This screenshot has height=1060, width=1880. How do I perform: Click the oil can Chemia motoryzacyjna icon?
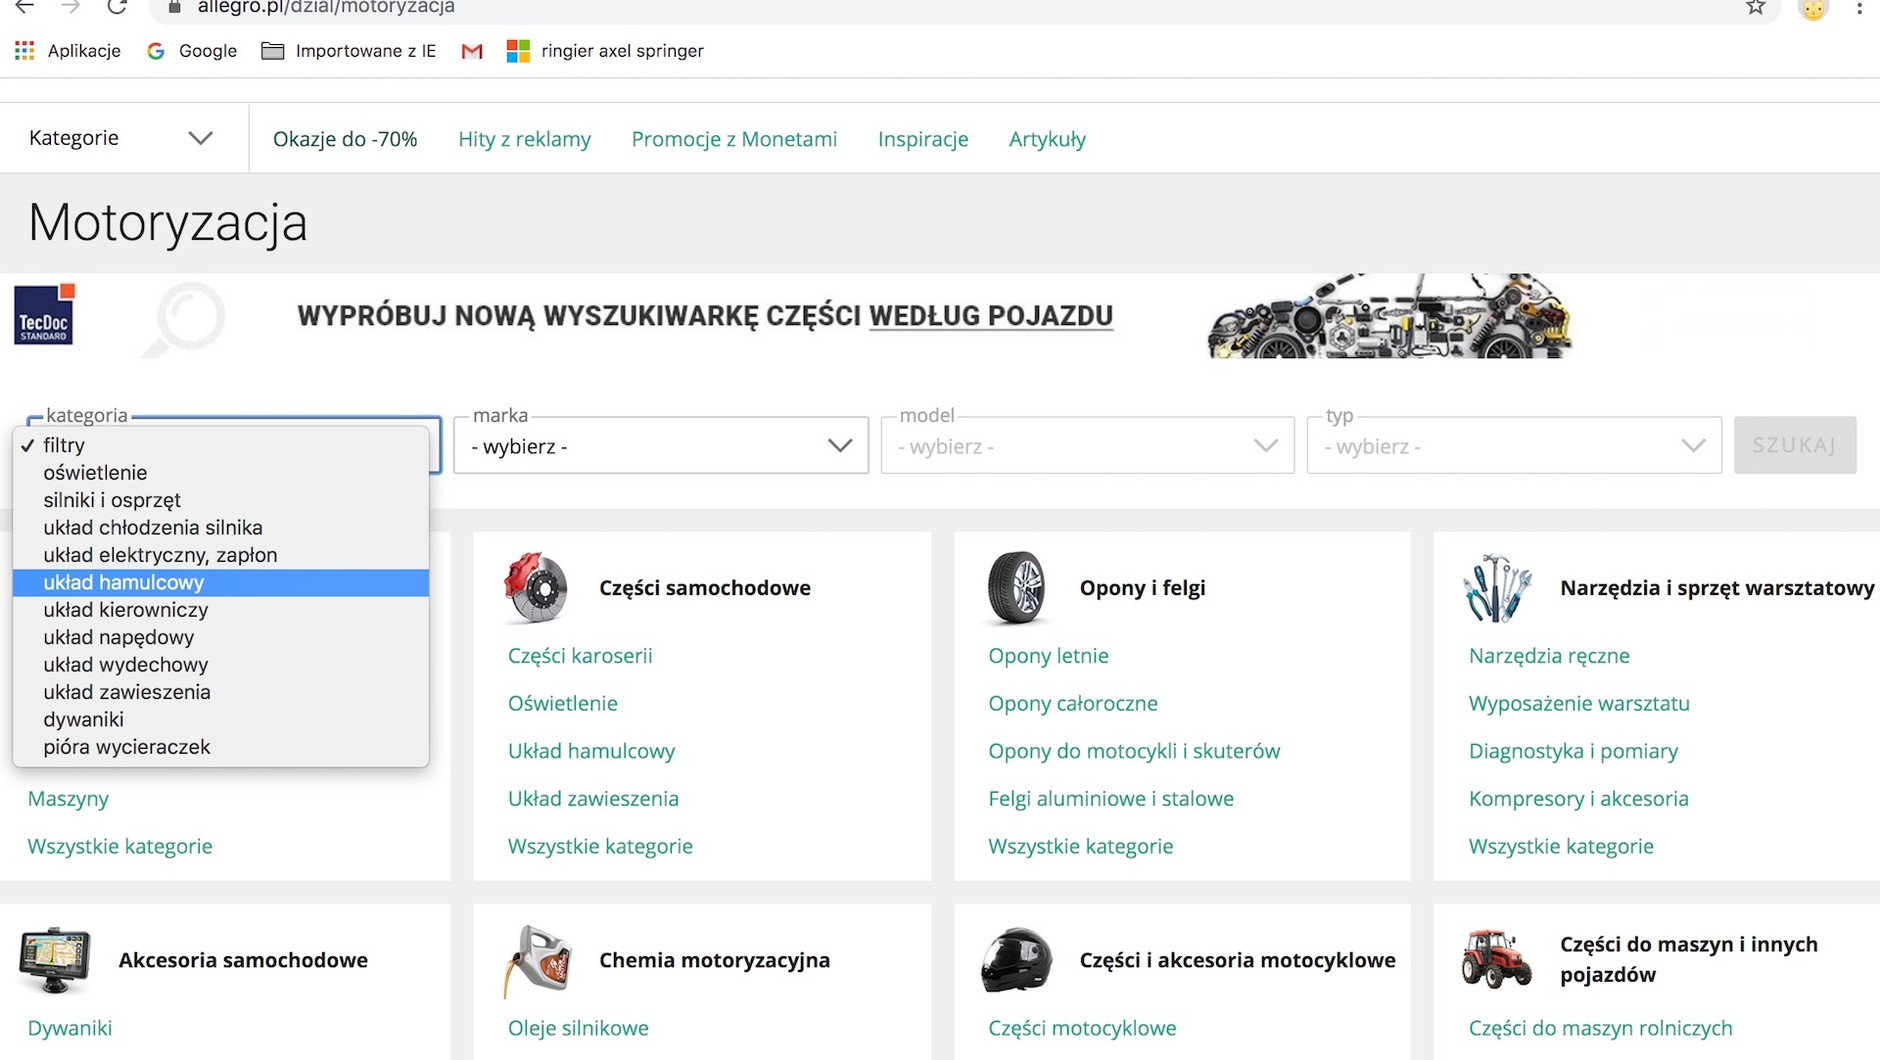click(x=537, y=961)
